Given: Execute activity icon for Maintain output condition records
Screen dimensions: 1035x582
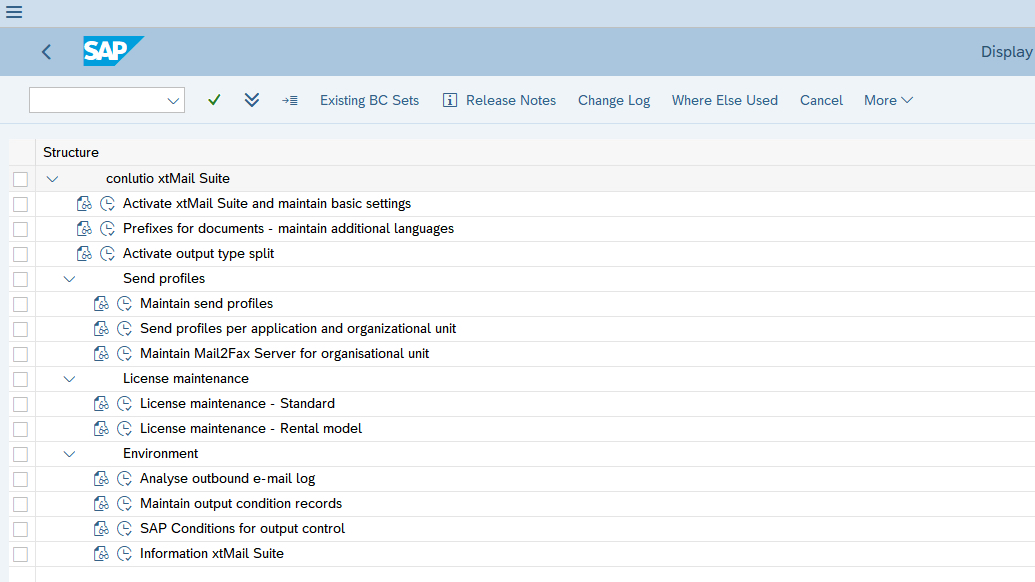Looking at the screenshot, I should (125, 503).
